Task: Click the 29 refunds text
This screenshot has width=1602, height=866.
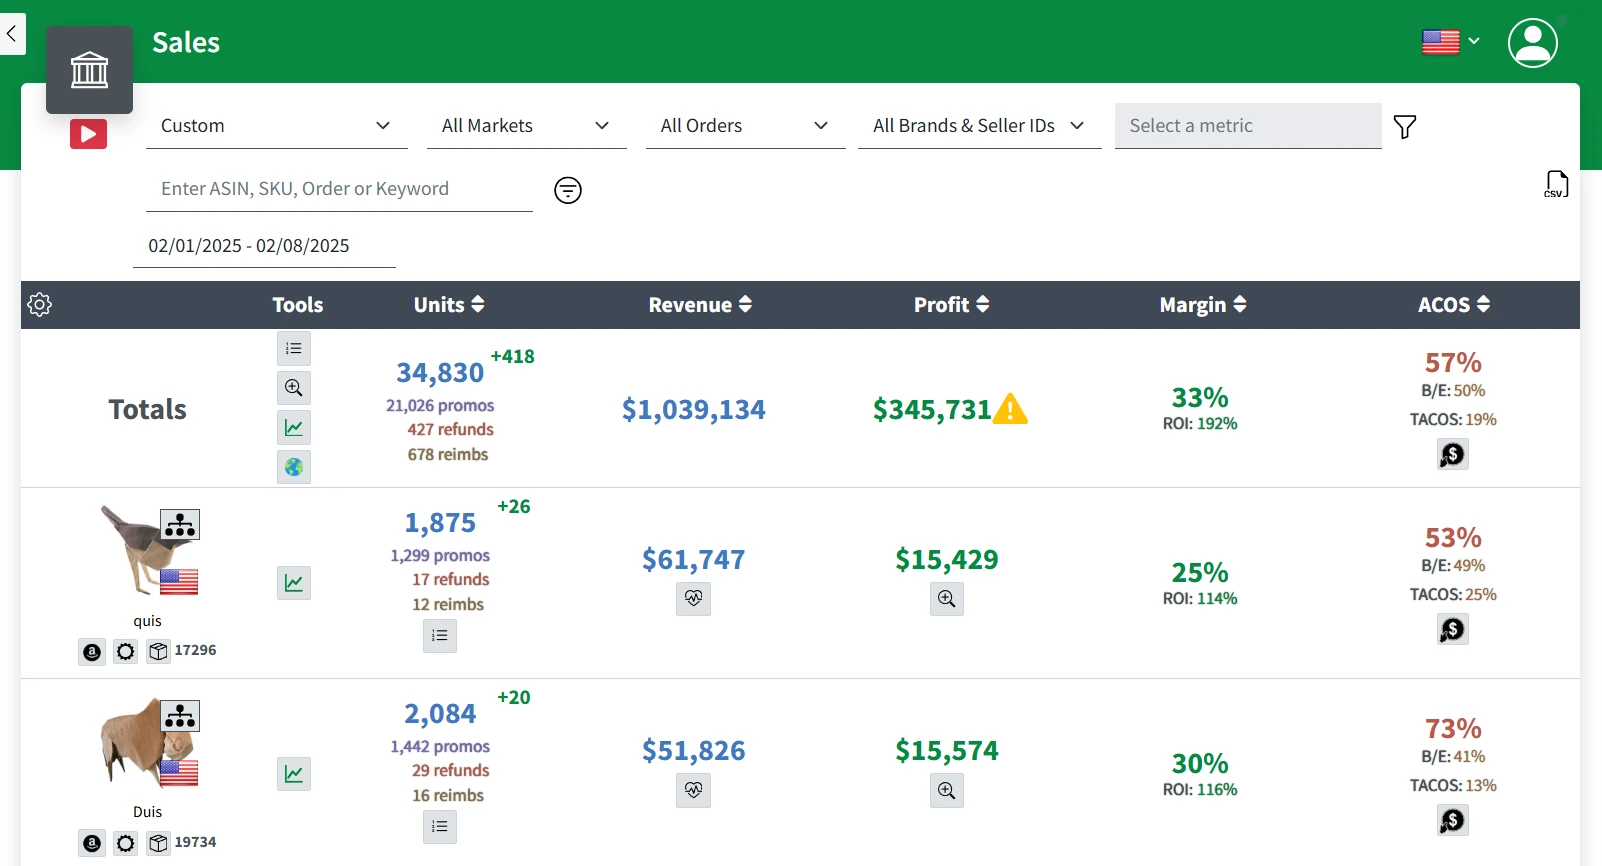Action: tap(451, 770)
